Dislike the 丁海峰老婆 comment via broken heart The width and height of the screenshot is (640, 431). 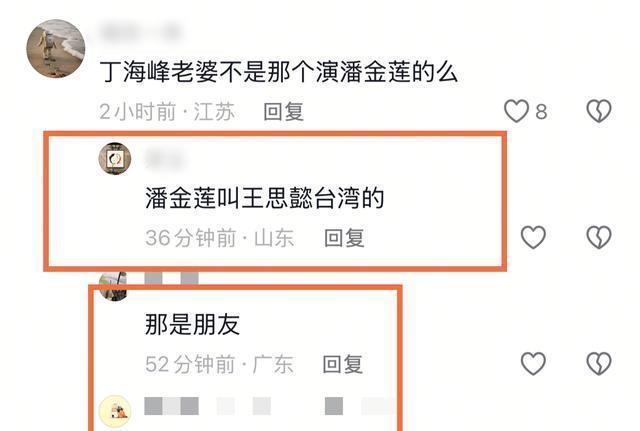pyautogui.click(x=599, y=111)
